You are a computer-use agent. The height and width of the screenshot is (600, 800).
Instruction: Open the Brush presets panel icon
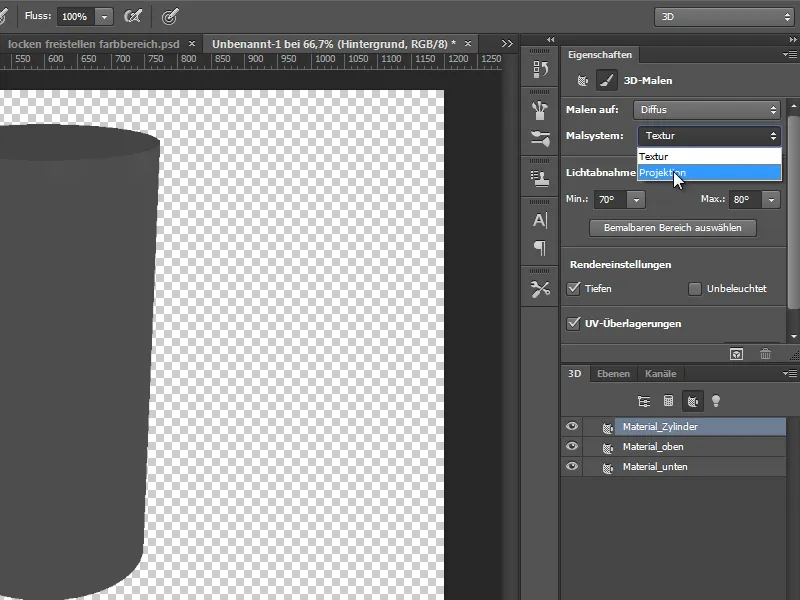(x=540, y=109)
